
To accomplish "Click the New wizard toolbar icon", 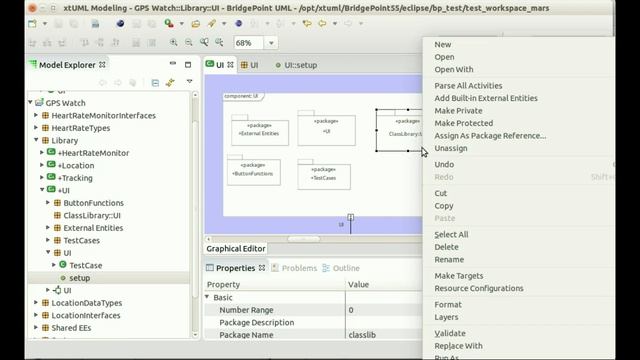I will (x=32, y=24).
